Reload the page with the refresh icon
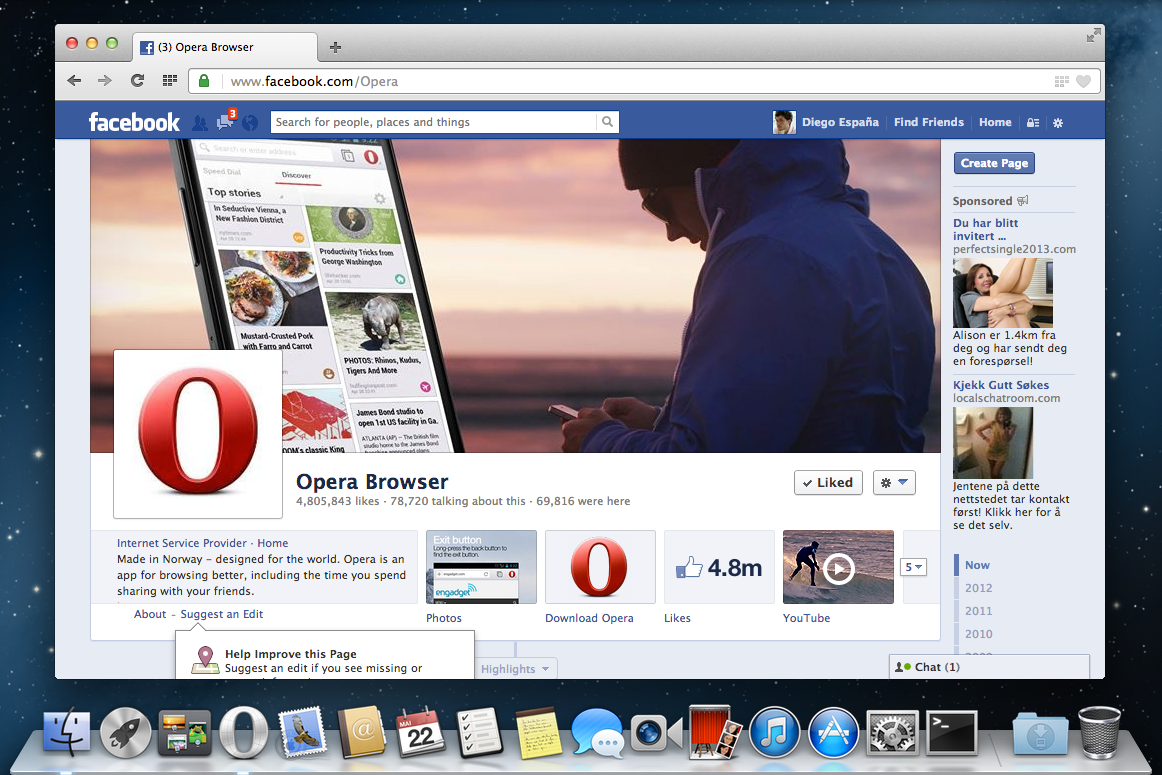Viewport: 1162px width, 775px height. (137, 81)
